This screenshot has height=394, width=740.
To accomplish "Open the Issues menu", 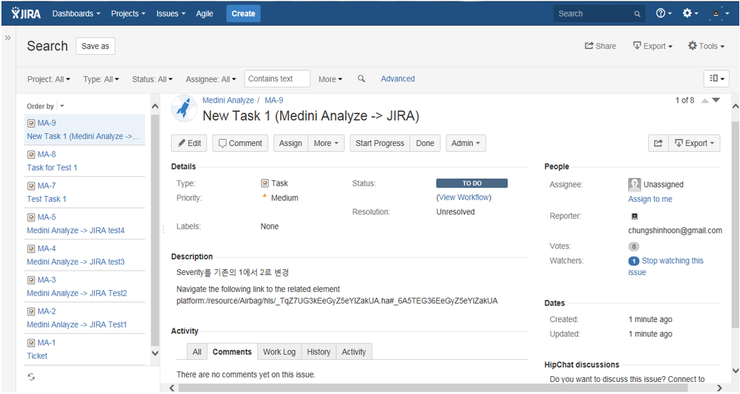I will click(171, 14).
